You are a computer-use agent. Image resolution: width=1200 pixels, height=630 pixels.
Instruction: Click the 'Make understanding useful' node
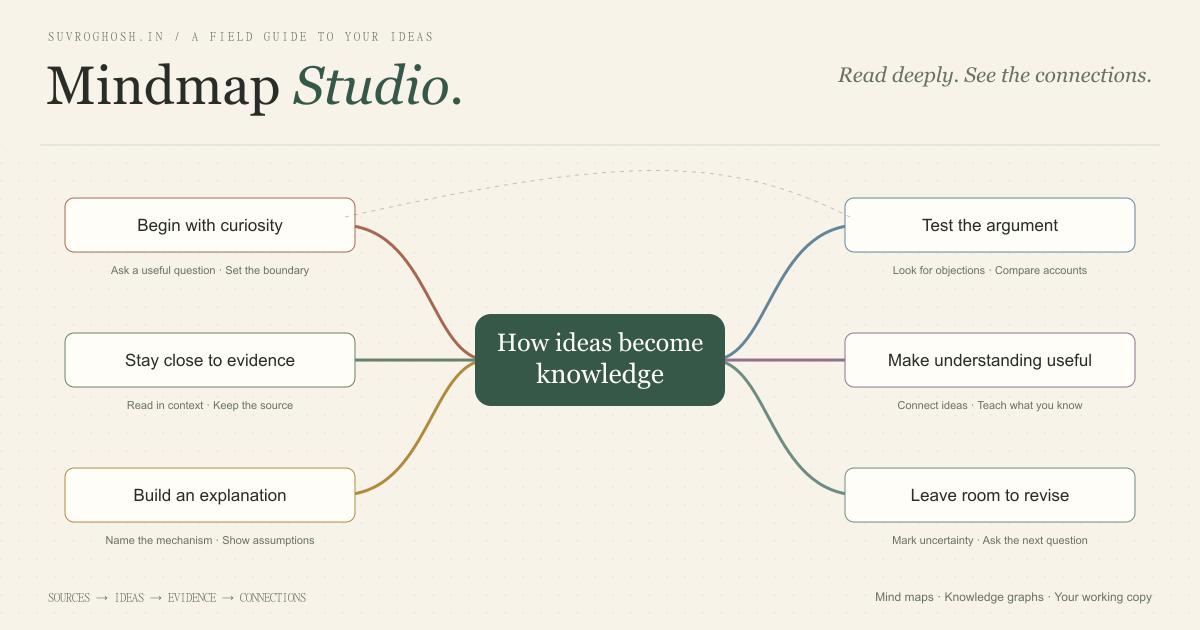(x=990, y=360)
